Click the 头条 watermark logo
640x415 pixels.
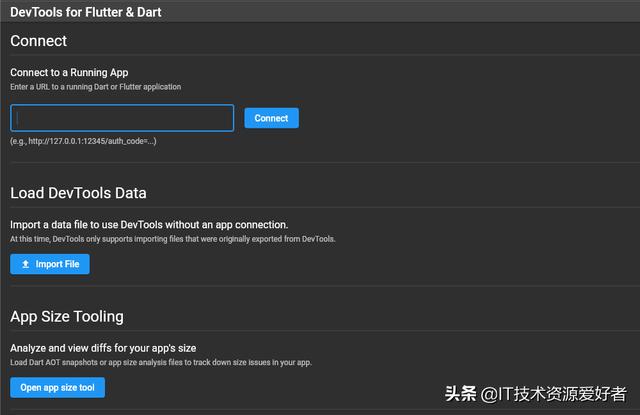point(462,392)
